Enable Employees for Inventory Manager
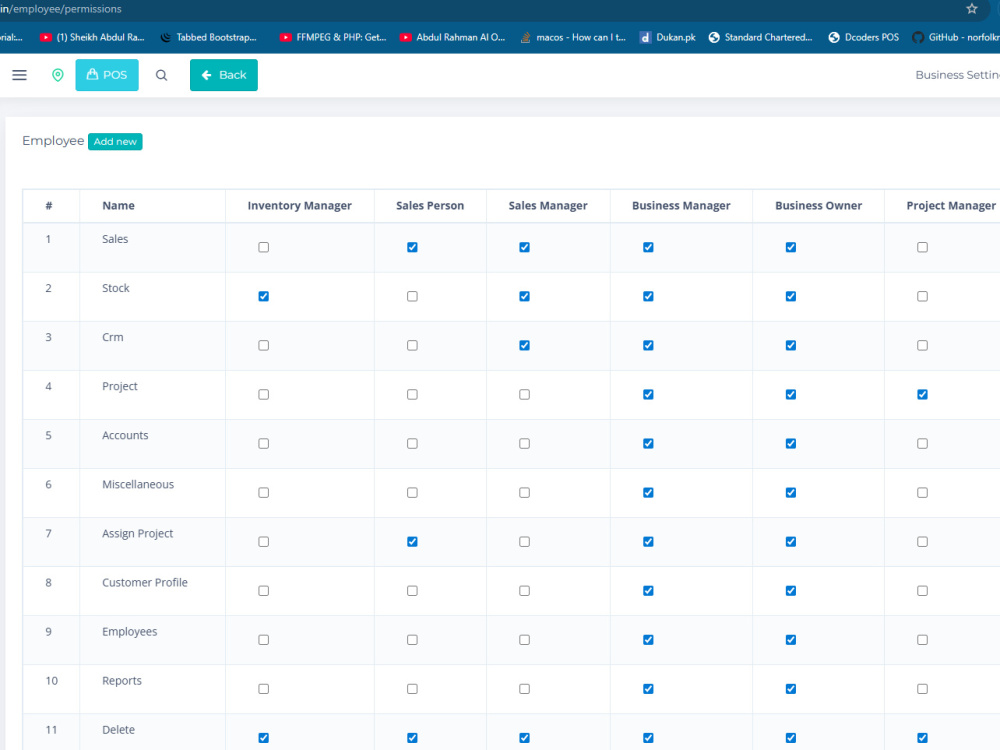The height and width of the screenshot is (750, 1000). coord(263,640)
